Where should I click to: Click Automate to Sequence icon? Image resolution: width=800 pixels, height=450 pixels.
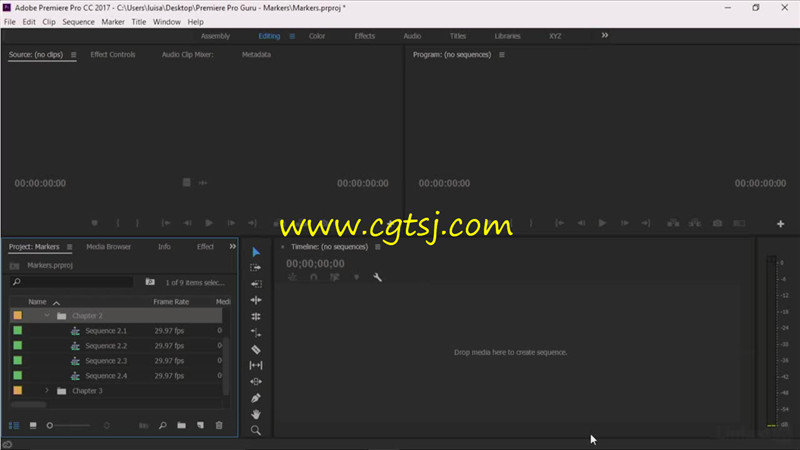pos(144,426)
